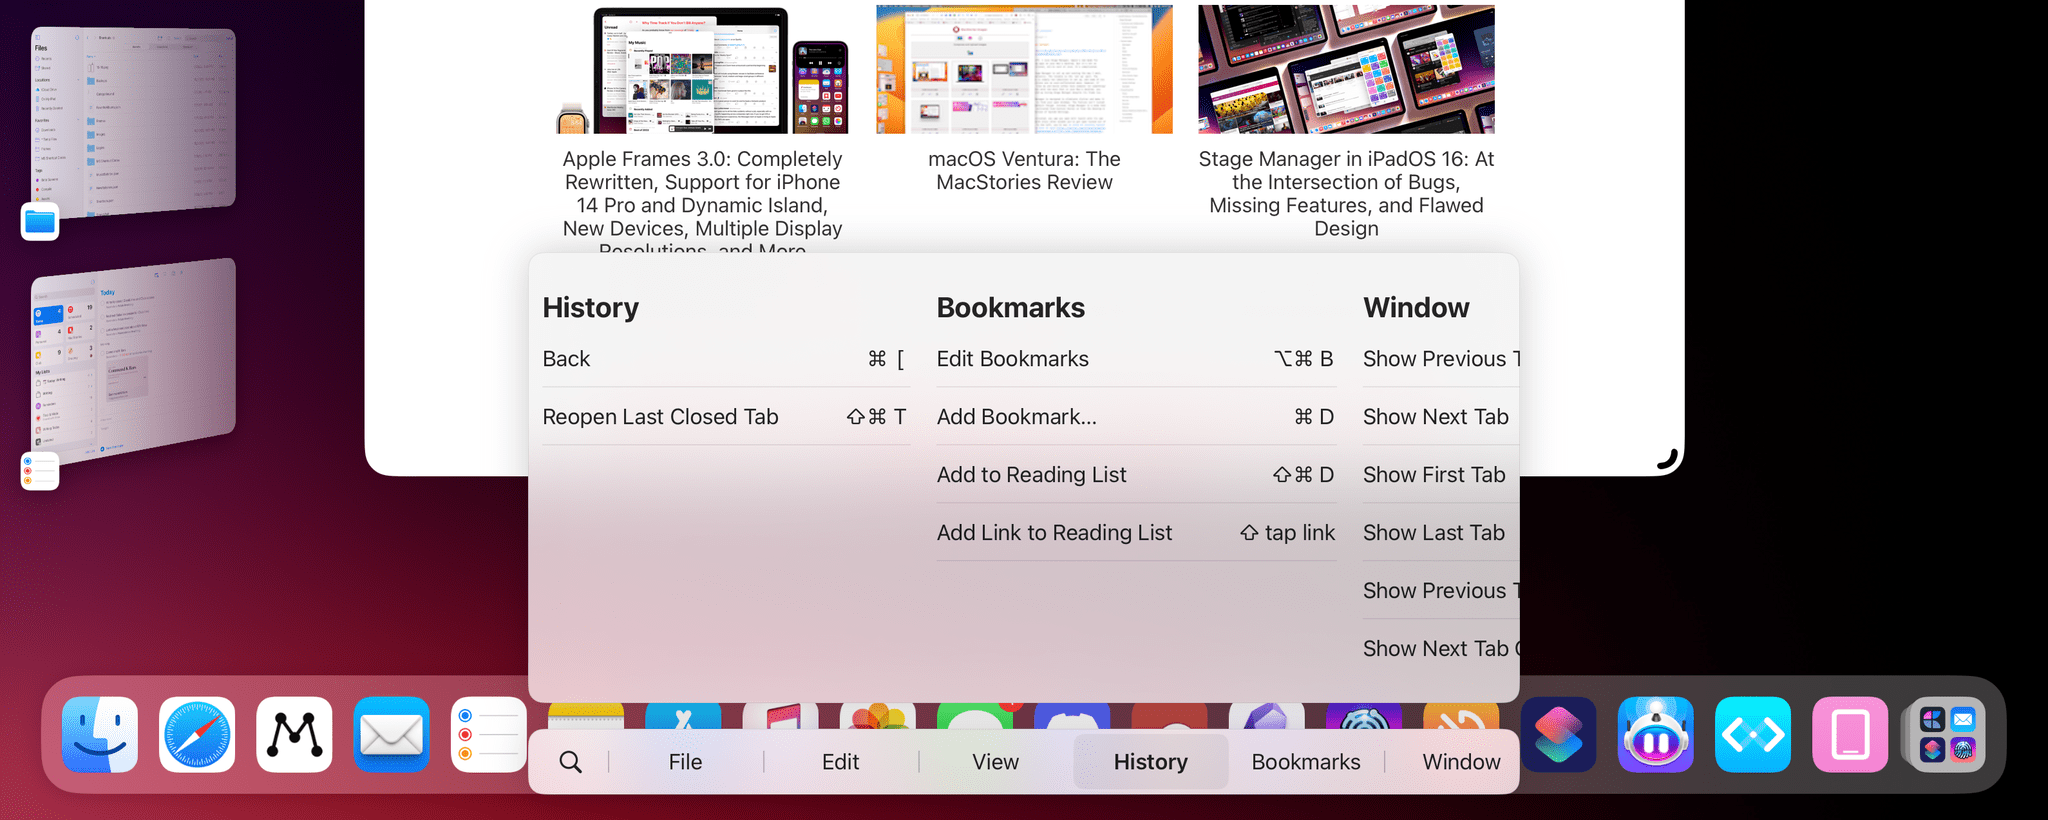The width and height of the screenshot is (2048, 820).
Task: Select the History tab in shortcuts bar
Action: click(x=1151, y=762)
